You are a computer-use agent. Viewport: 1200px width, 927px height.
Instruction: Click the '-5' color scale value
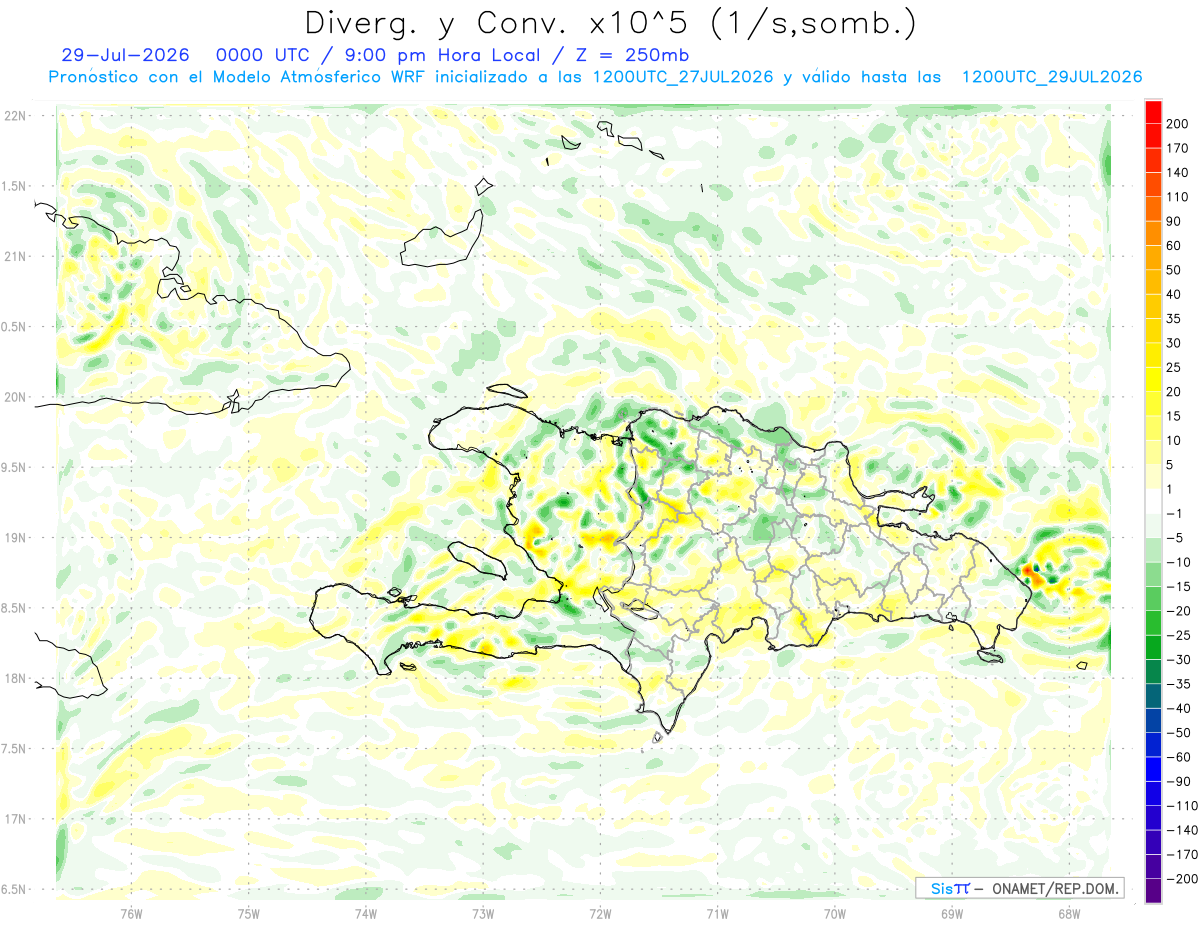[1177, 538]
